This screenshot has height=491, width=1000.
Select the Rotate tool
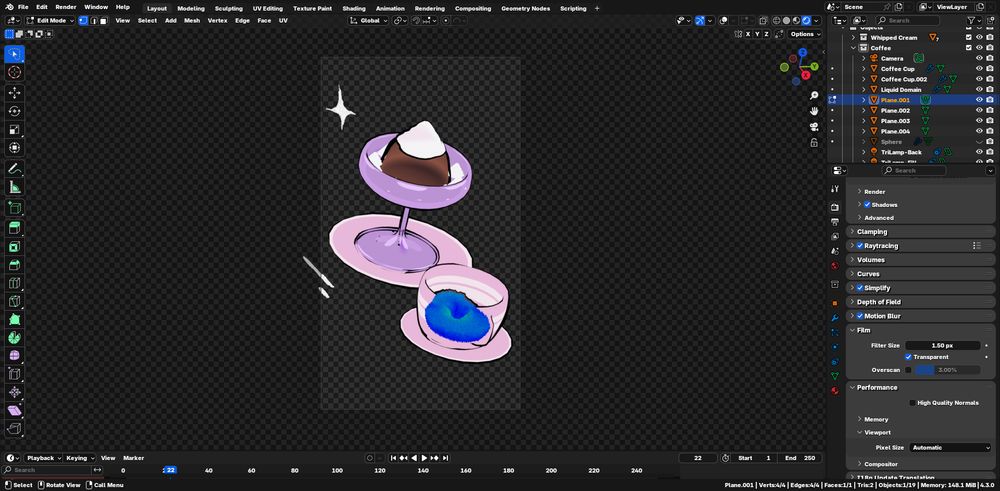coord(14,111)
